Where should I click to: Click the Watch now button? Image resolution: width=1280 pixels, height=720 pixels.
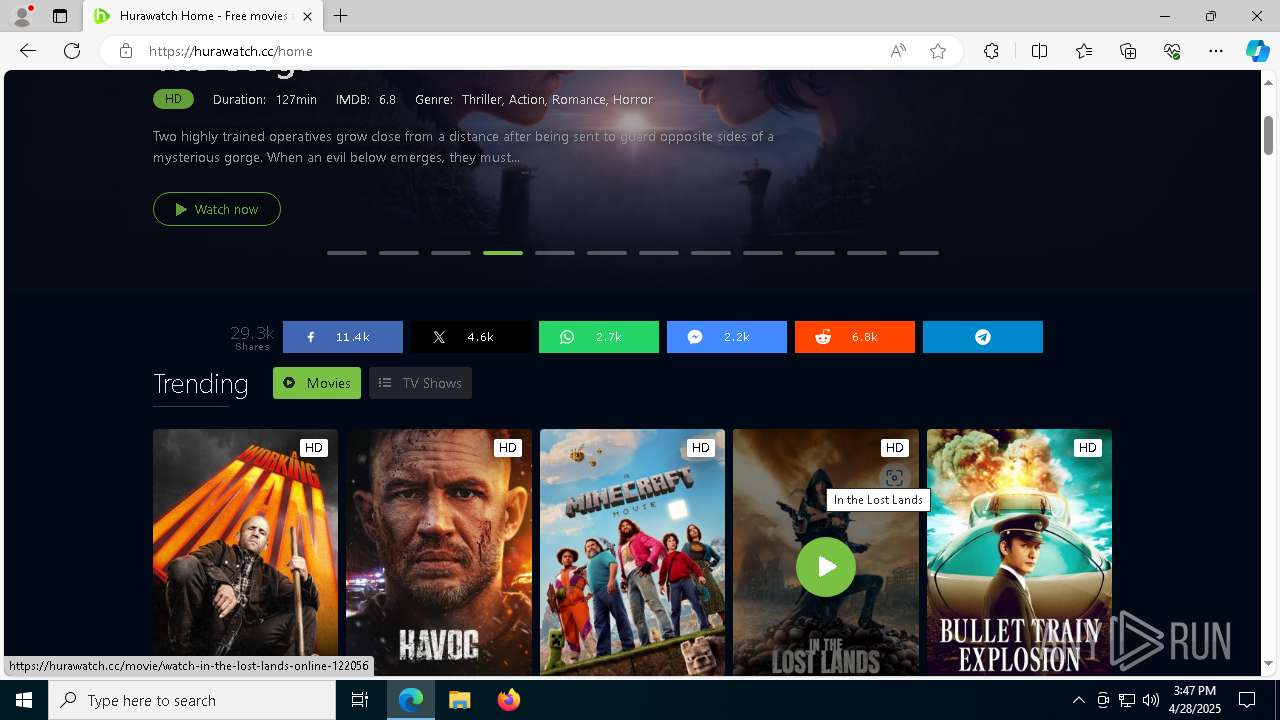[217, 209]
